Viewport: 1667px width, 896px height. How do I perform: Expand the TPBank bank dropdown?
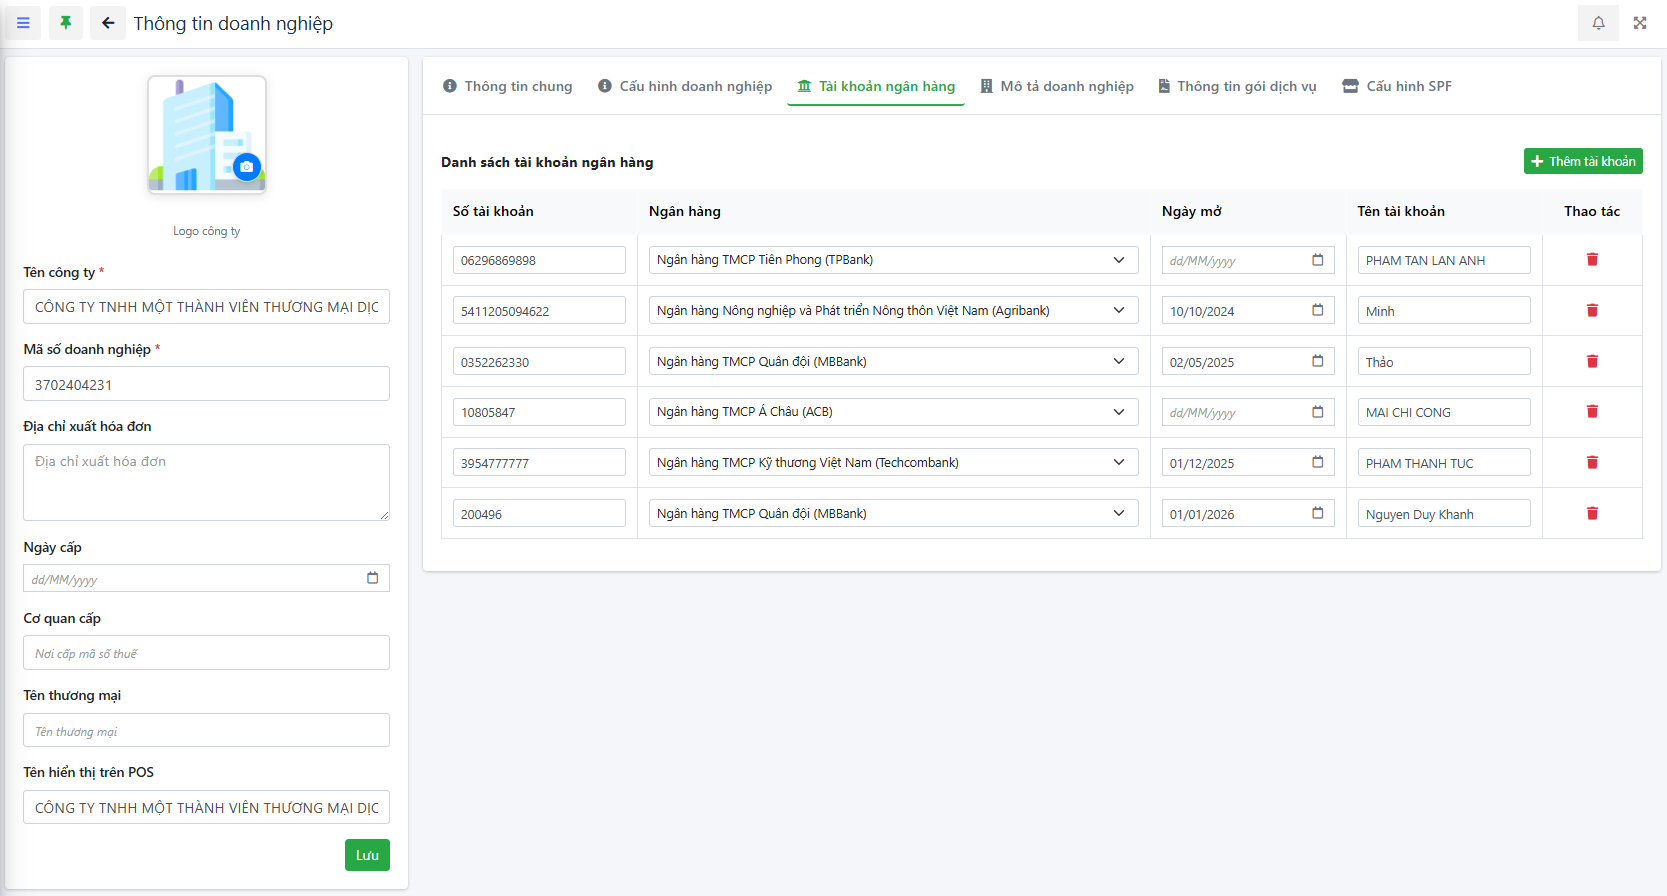[1118, 260]
